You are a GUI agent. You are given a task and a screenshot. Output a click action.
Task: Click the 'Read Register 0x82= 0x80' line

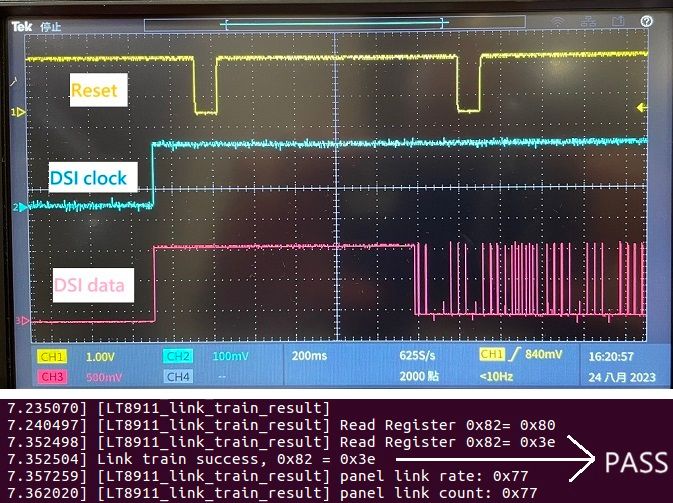coord(281,425)
